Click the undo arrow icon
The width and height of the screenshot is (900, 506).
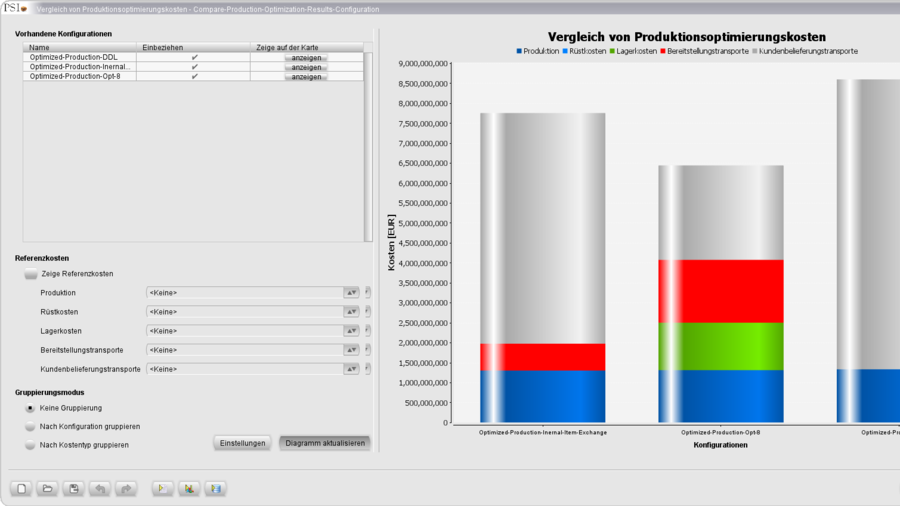pyautogui.click(x=99, y=489)
